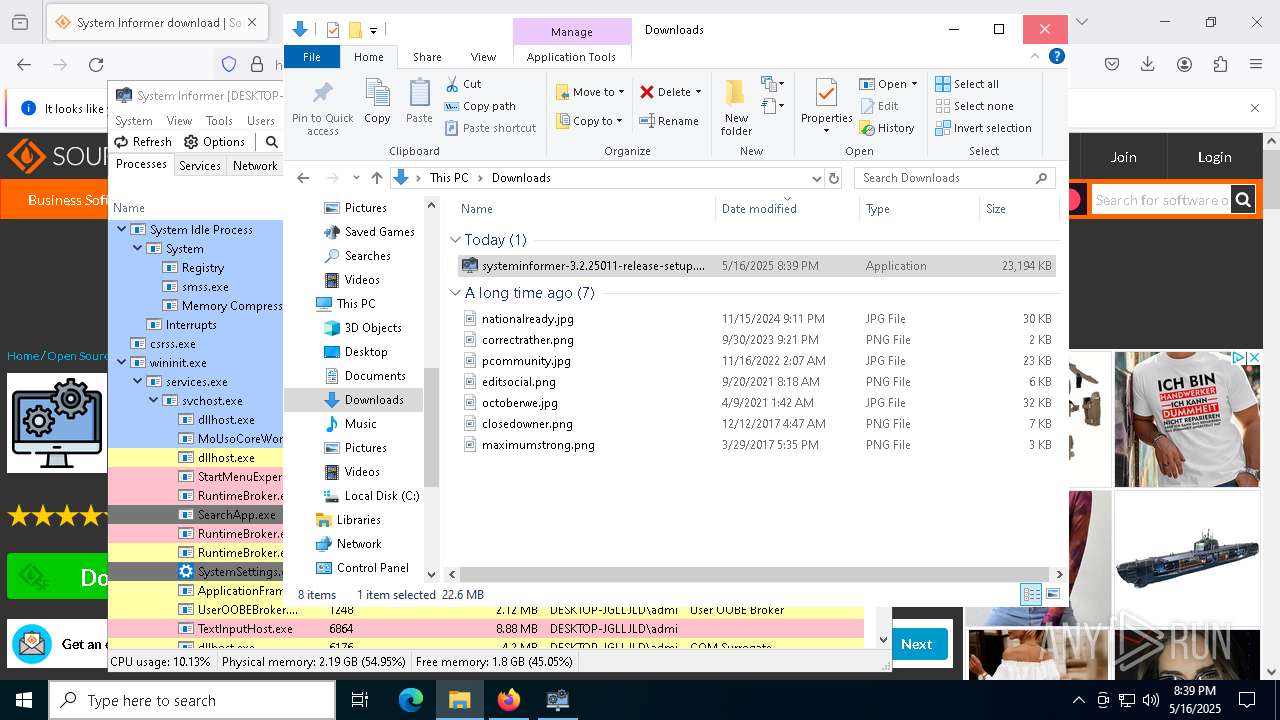Click Refresh in System Informer toolbar

click(143, 142)
